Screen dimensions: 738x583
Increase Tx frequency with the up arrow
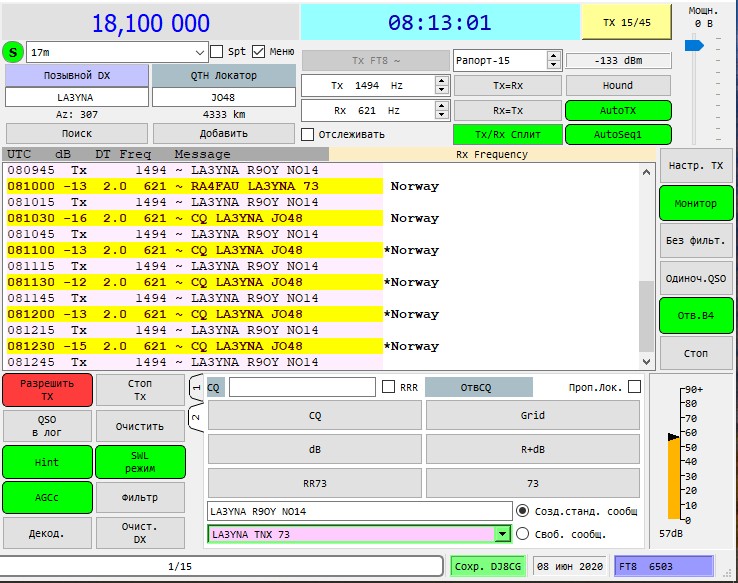point(442,81)
